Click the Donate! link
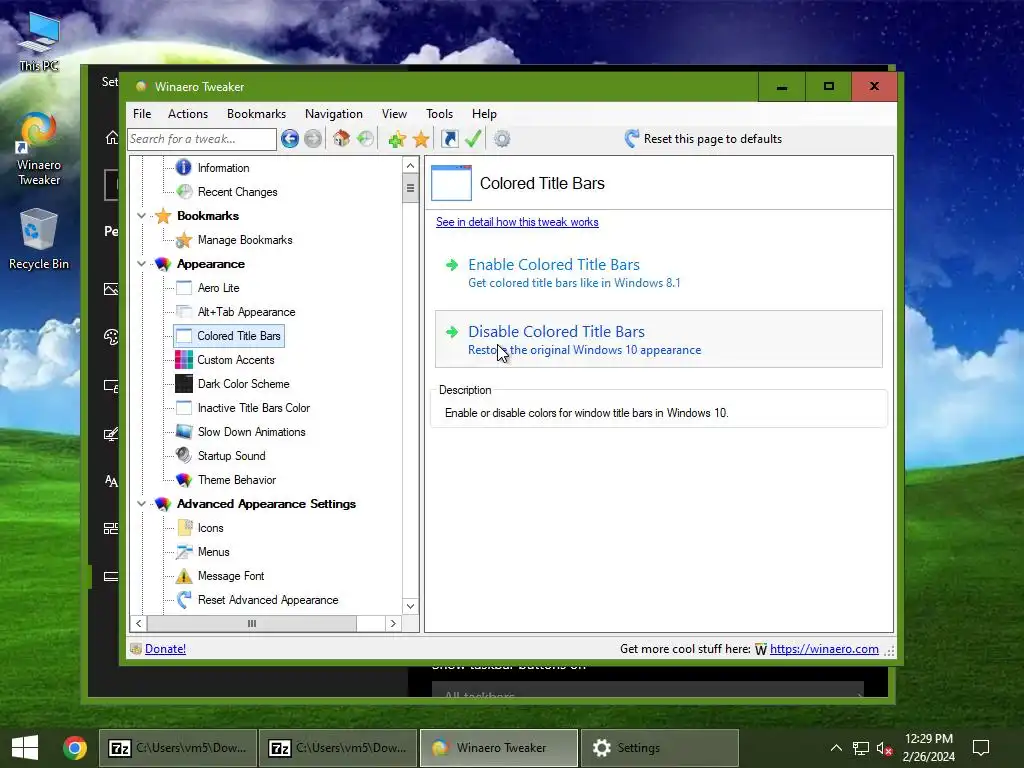The image size is (1024, 768). [165, 648]
